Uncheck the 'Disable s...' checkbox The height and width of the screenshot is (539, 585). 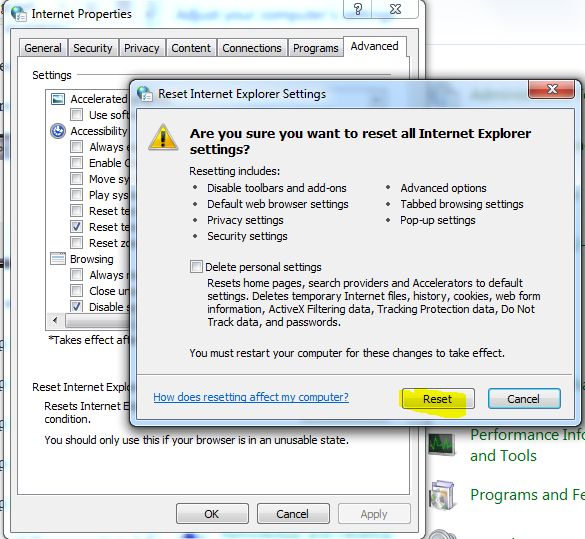click(x=76, y=307)
